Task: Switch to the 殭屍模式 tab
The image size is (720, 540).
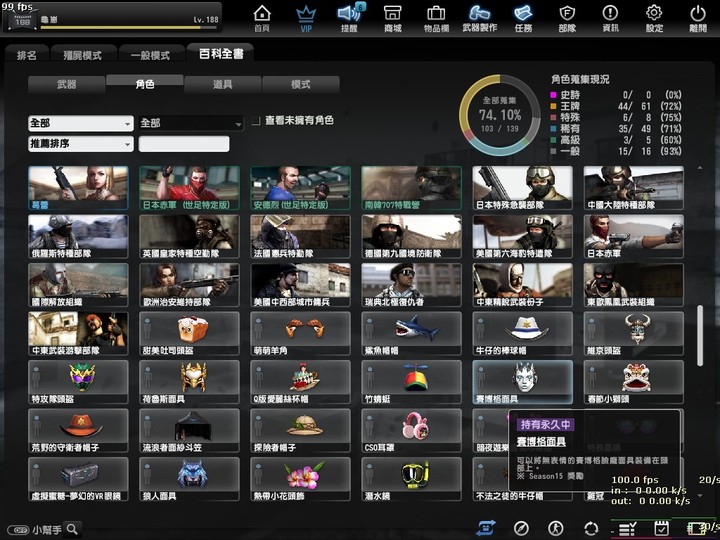Action: click(83, 55)
